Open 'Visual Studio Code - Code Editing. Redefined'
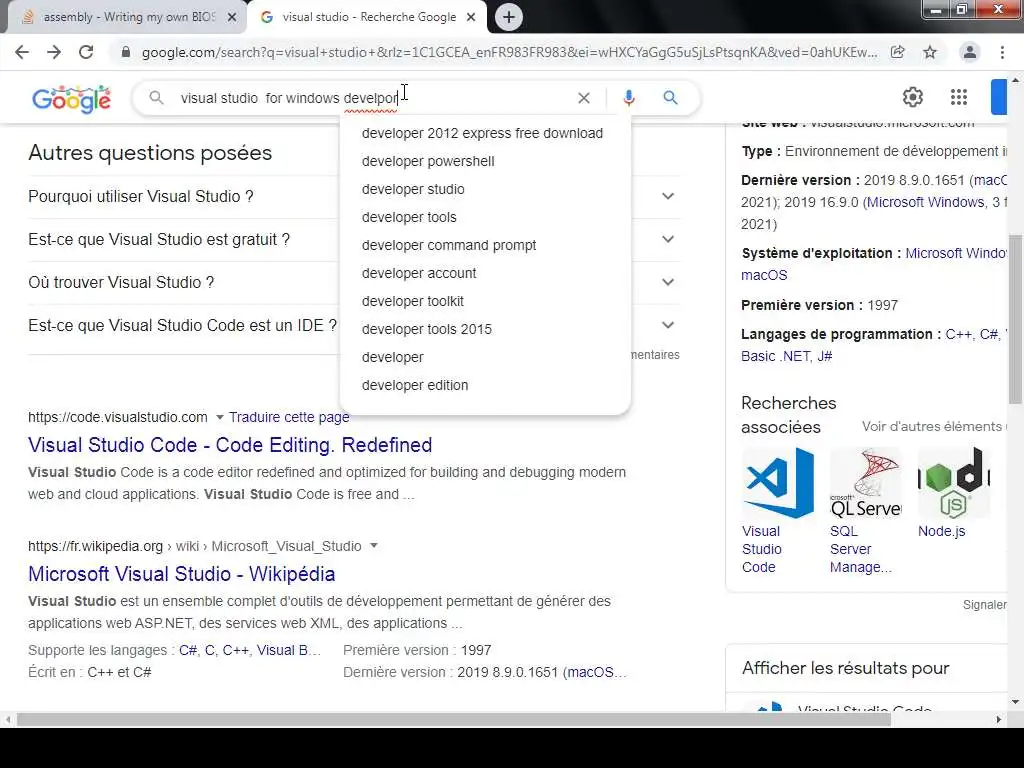Viewport: 1024px width, 768px height. pyautogui.click(x=230, y=445)
